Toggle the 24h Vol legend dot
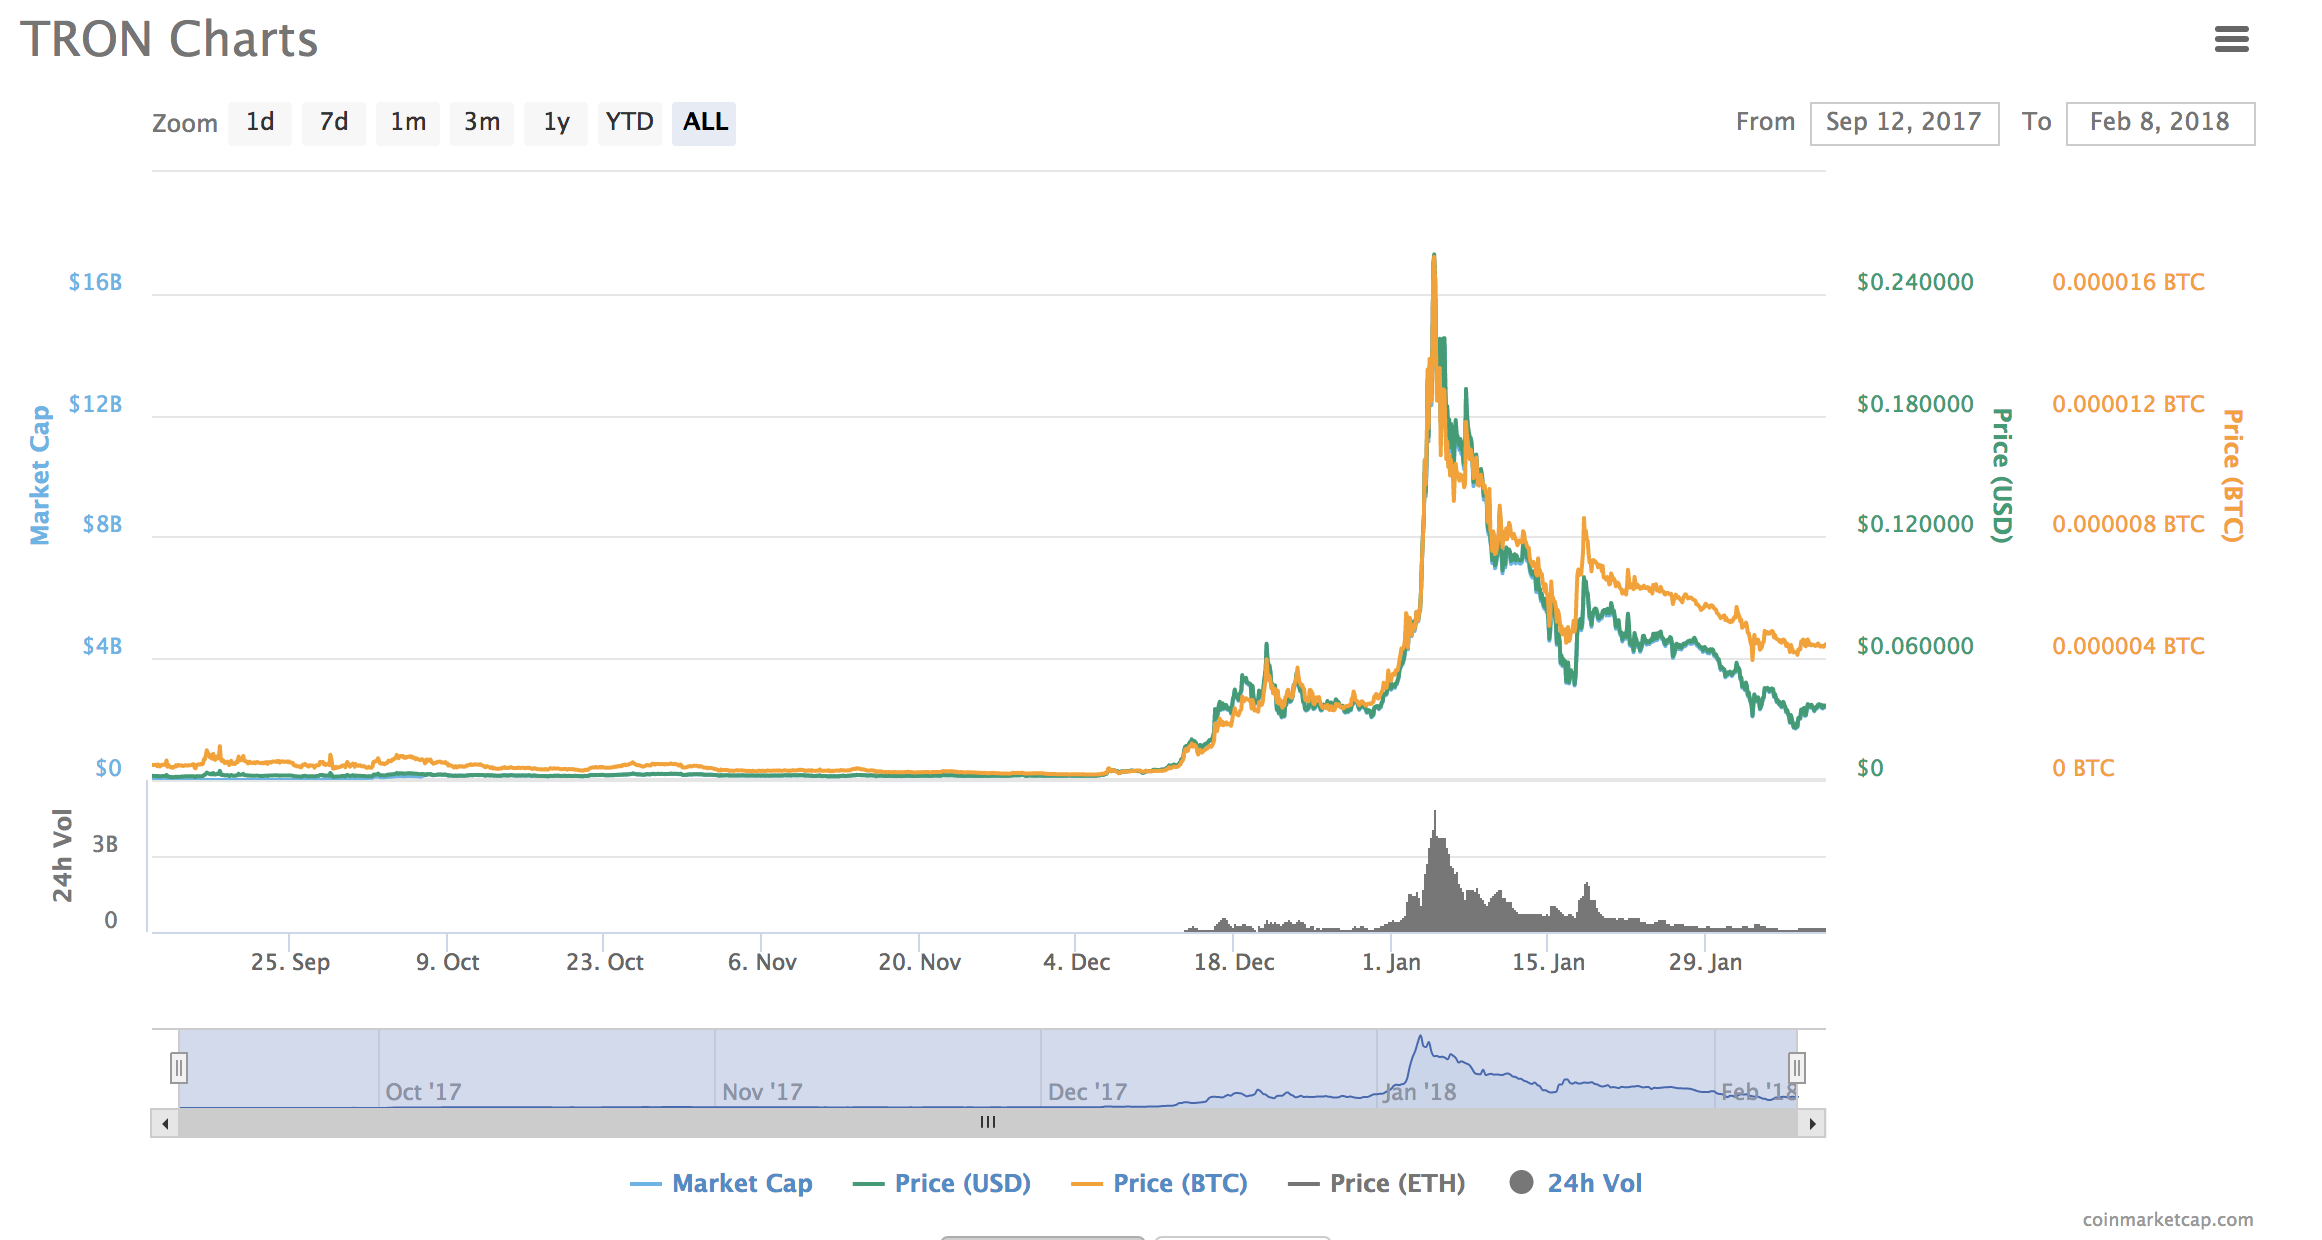The width and height of the screenshot is (2322, 1240). 1521,1183
